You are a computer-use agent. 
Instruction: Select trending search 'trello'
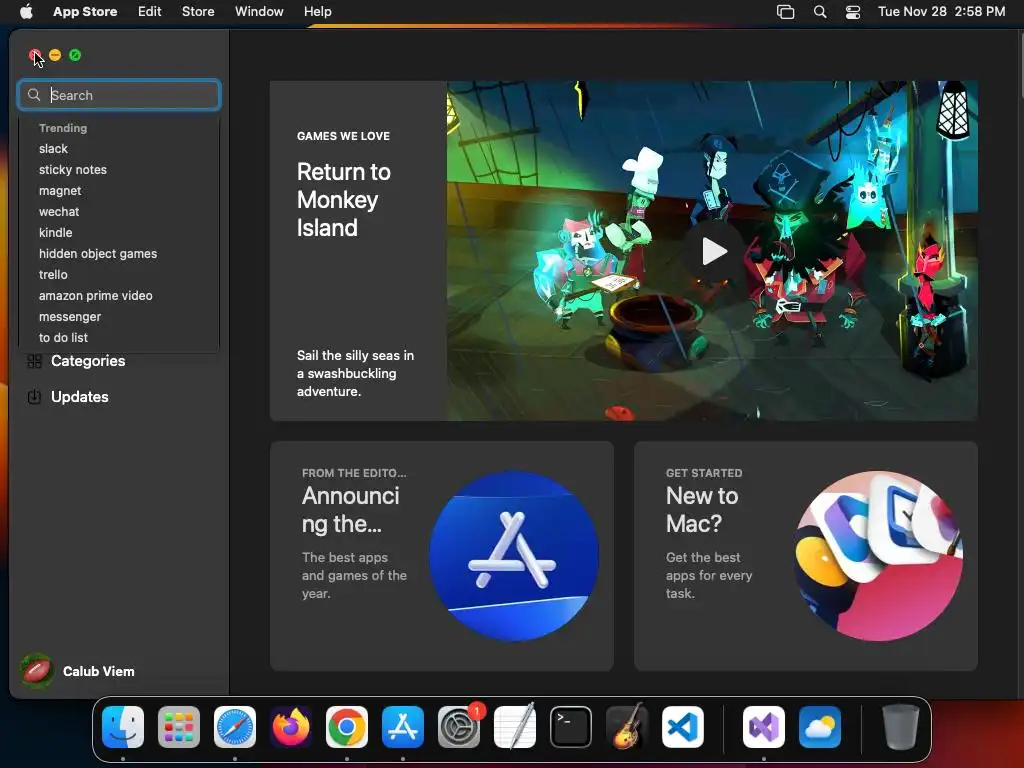[53, 274]
